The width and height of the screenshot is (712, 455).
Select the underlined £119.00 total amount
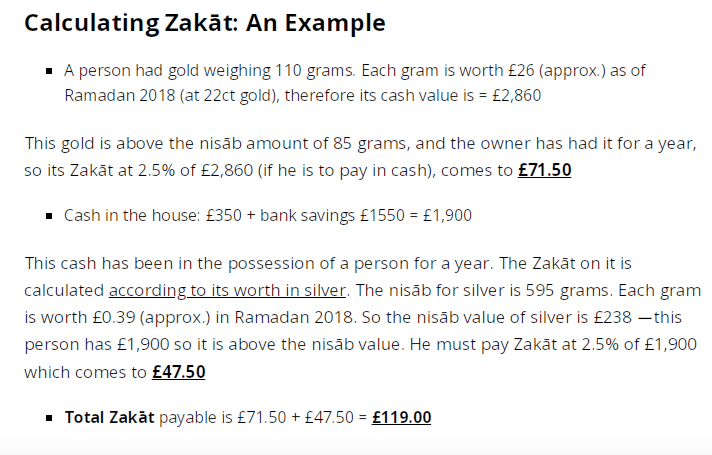pyautogui.click(x=401, y=417)
